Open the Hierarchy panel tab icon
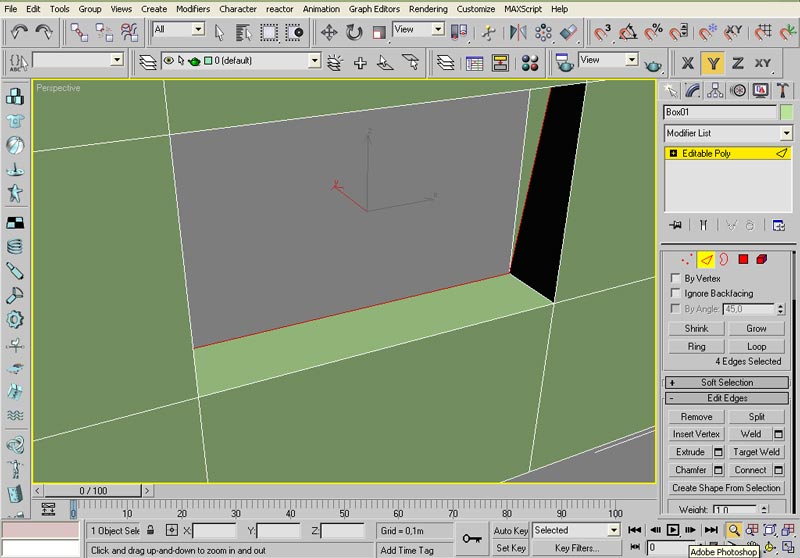800x558 pixels. tap(715, 91)
